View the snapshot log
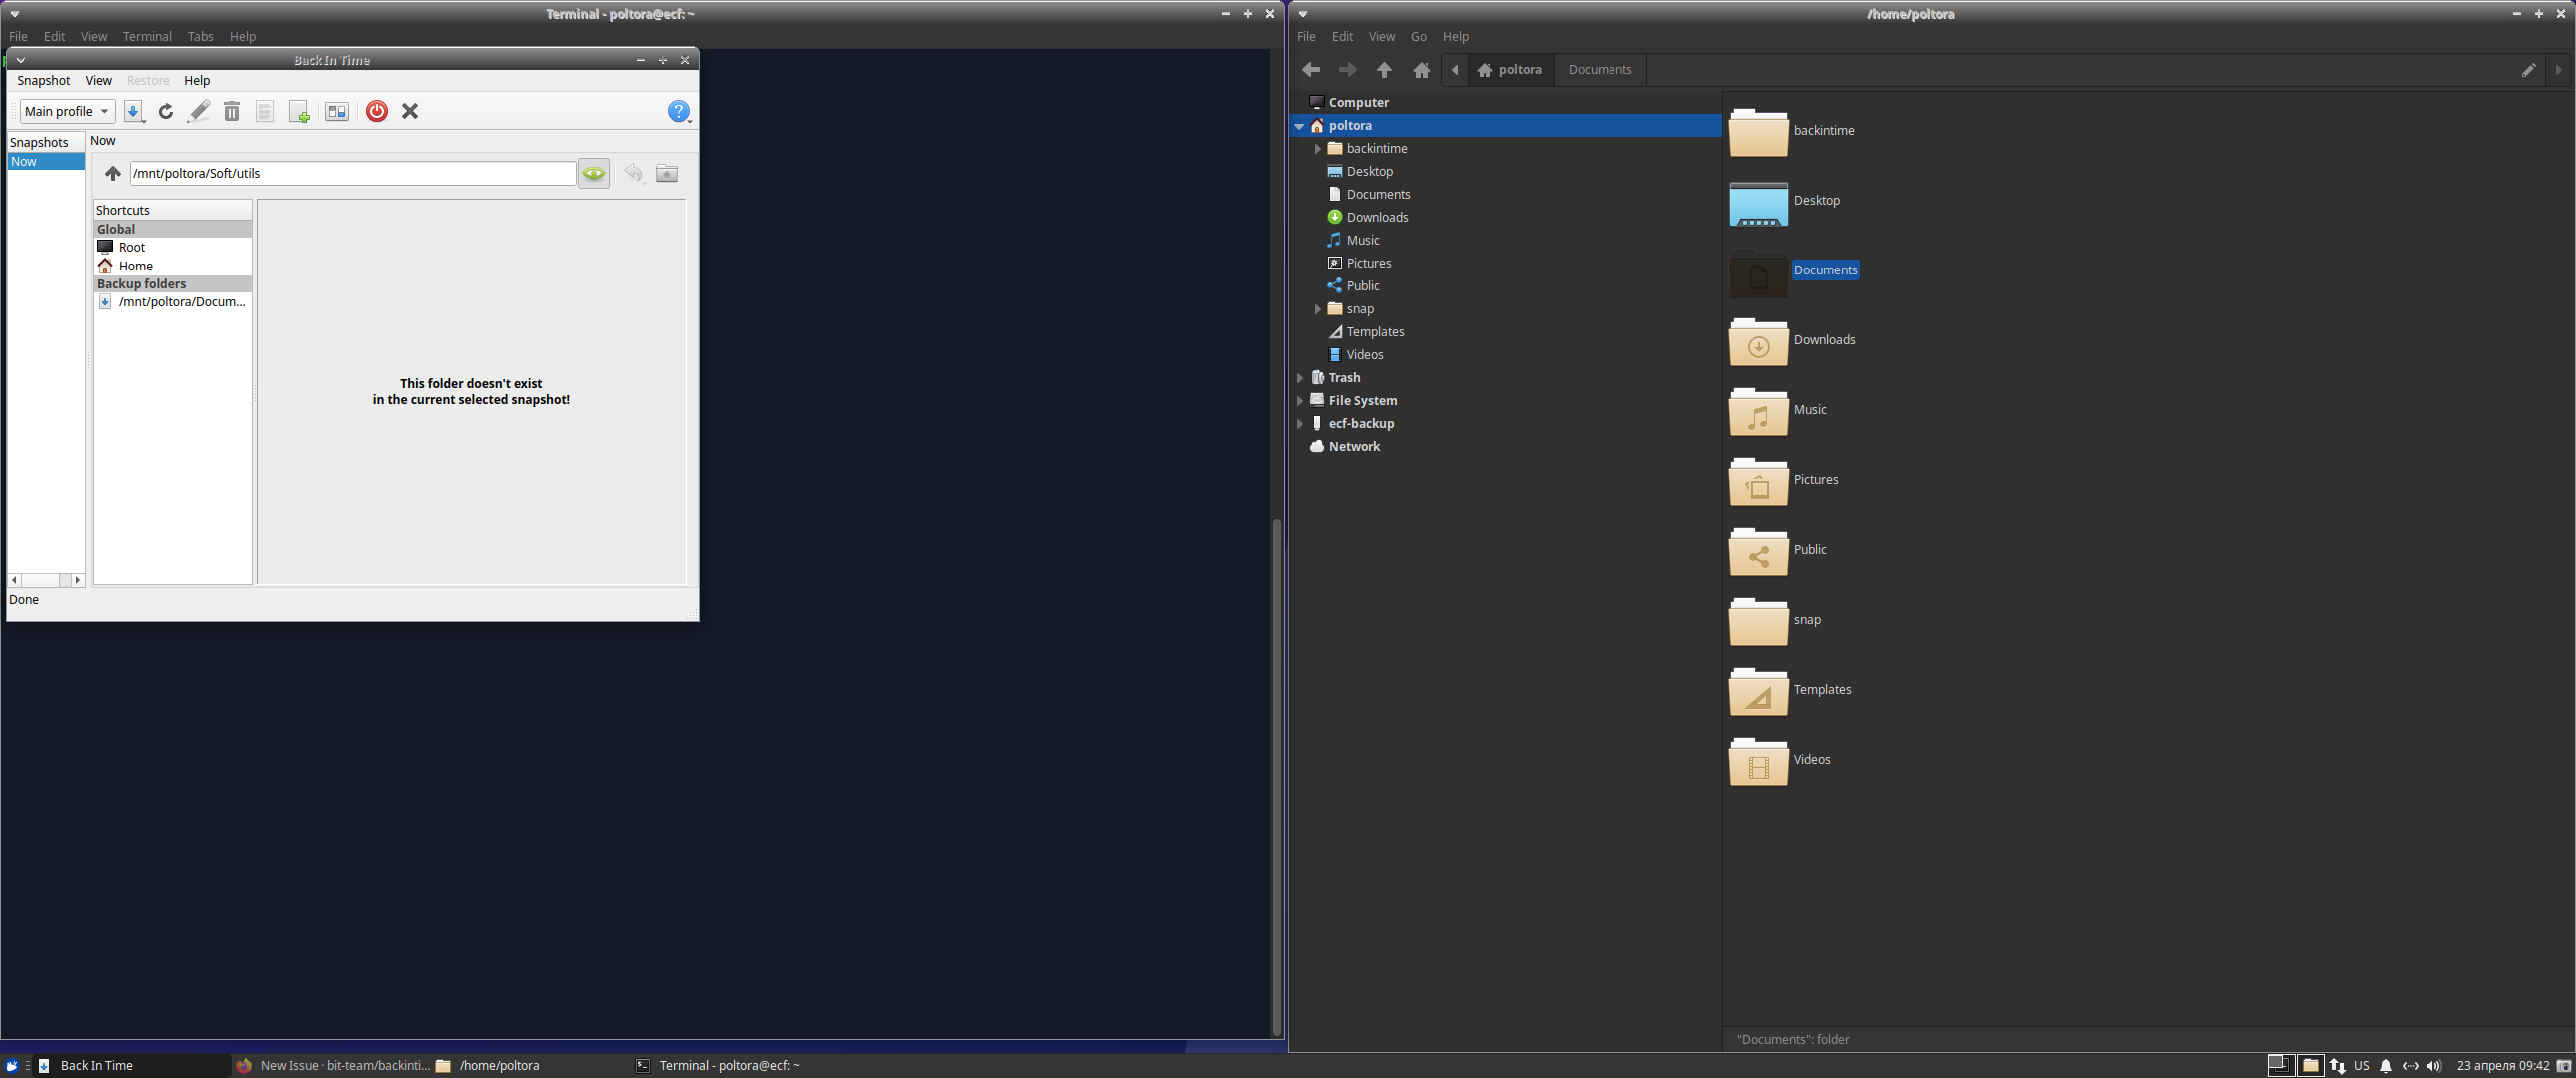The image size is (2576, 1078). [x=264, y=111]
